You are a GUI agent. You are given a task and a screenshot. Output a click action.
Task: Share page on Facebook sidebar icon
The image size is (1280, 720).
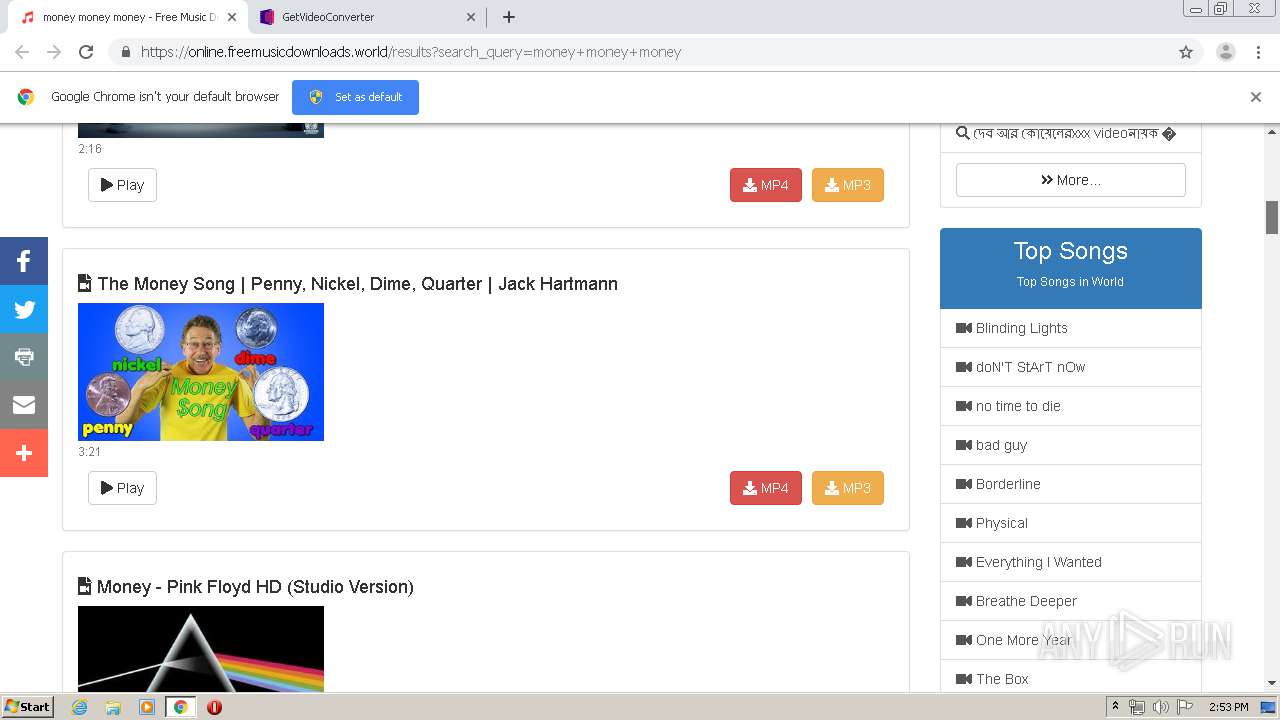pos(24,261)
